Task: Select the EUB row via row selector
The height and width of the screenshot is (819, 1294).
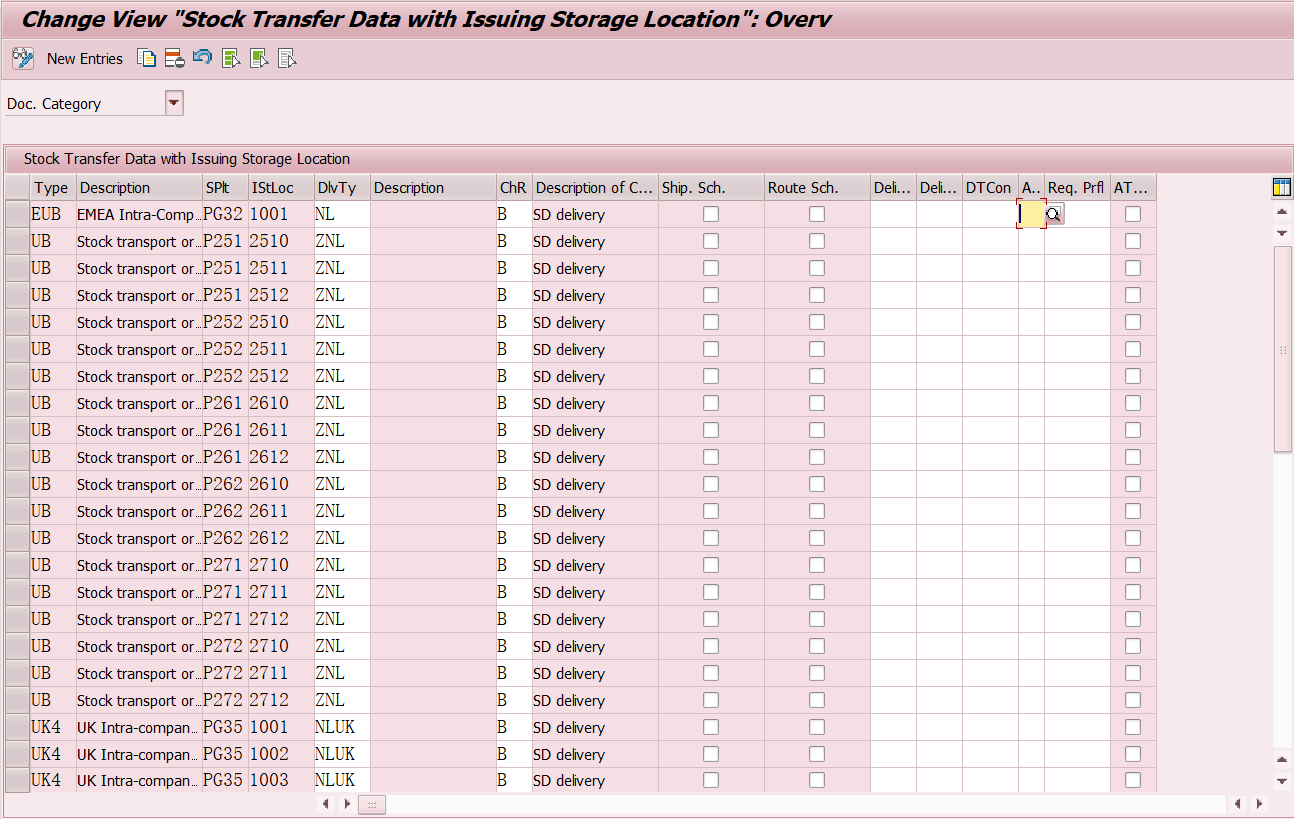Action: click(17, 214)
